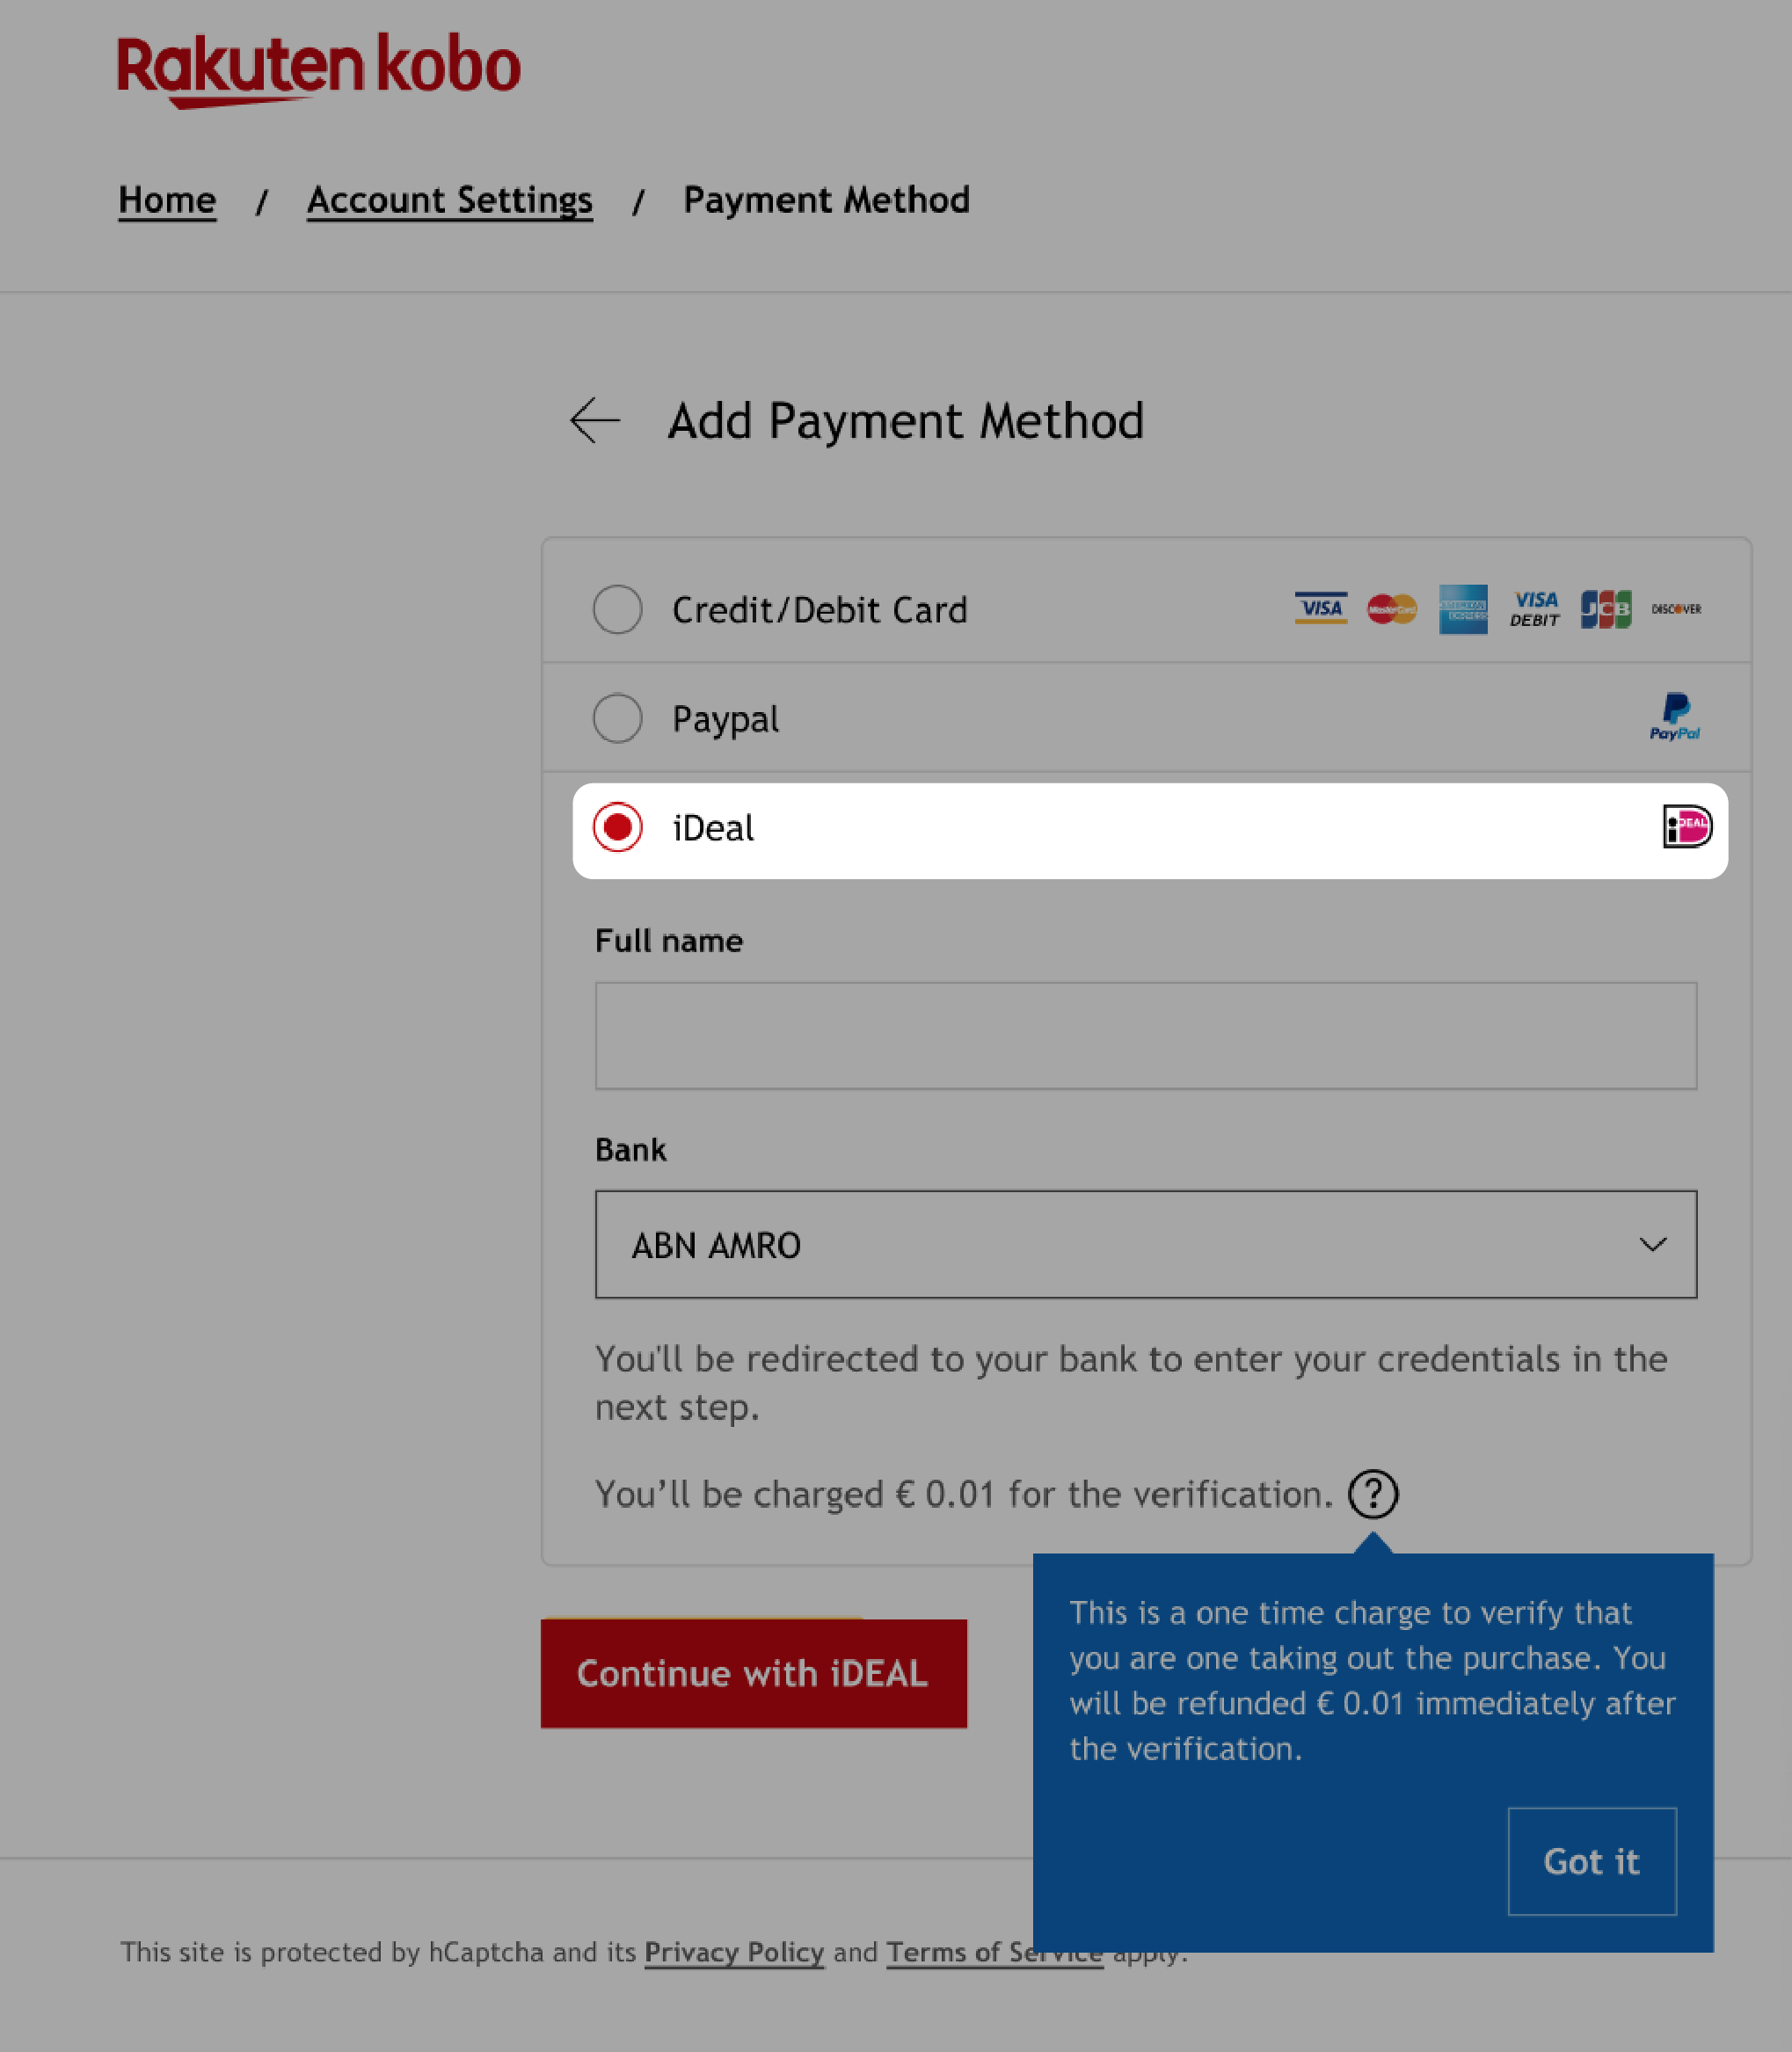Select the Paypal radio button
This screenshot has width=1792, height=2052.
[x=617, y=717]
